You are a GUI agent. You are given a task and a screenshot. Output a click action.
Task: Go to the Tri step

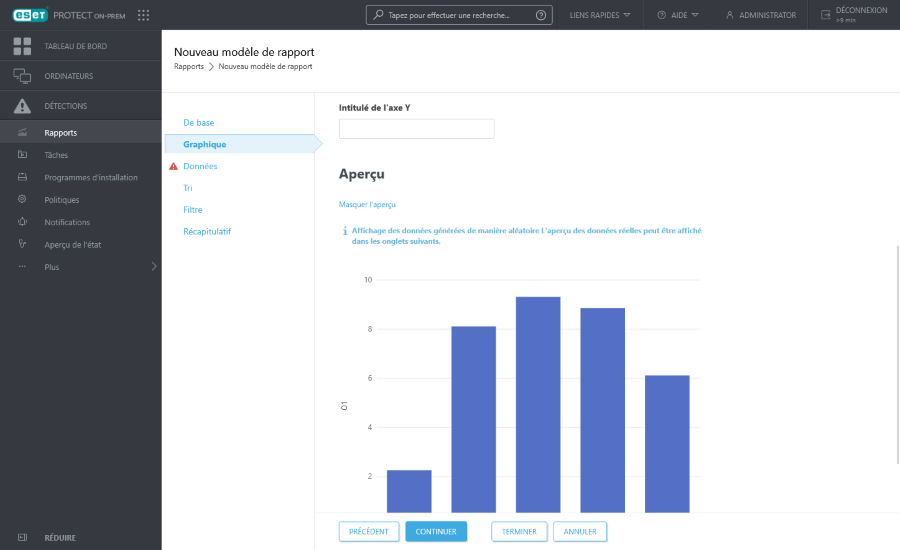[x=188, y=188]
